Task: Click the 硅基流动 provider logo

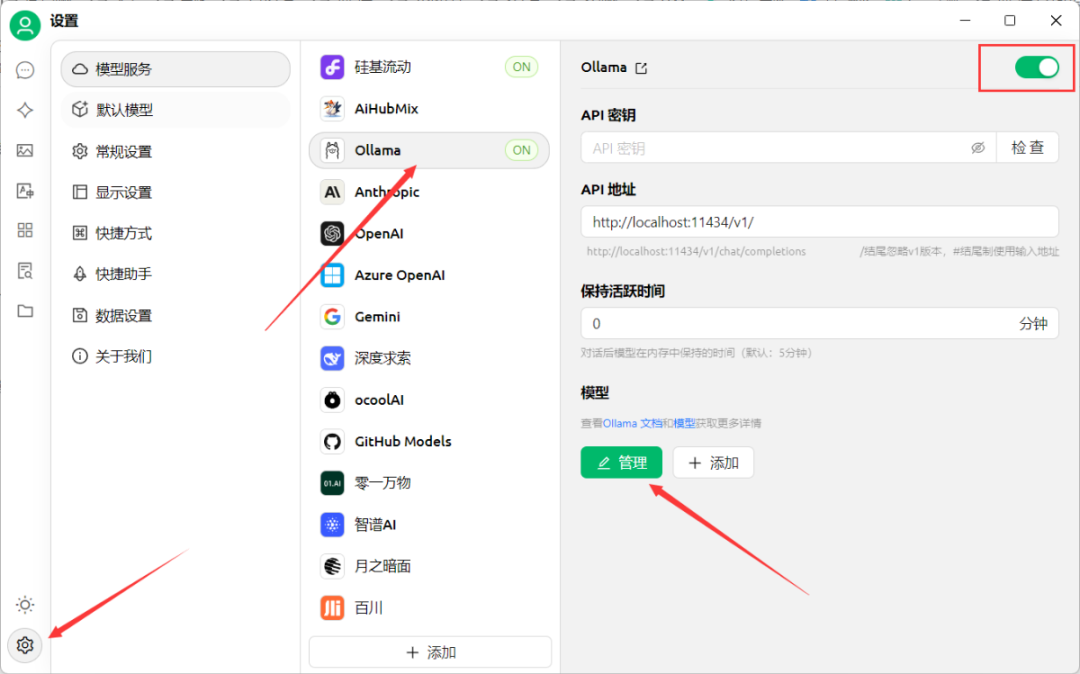Action: tap(332, 67)
